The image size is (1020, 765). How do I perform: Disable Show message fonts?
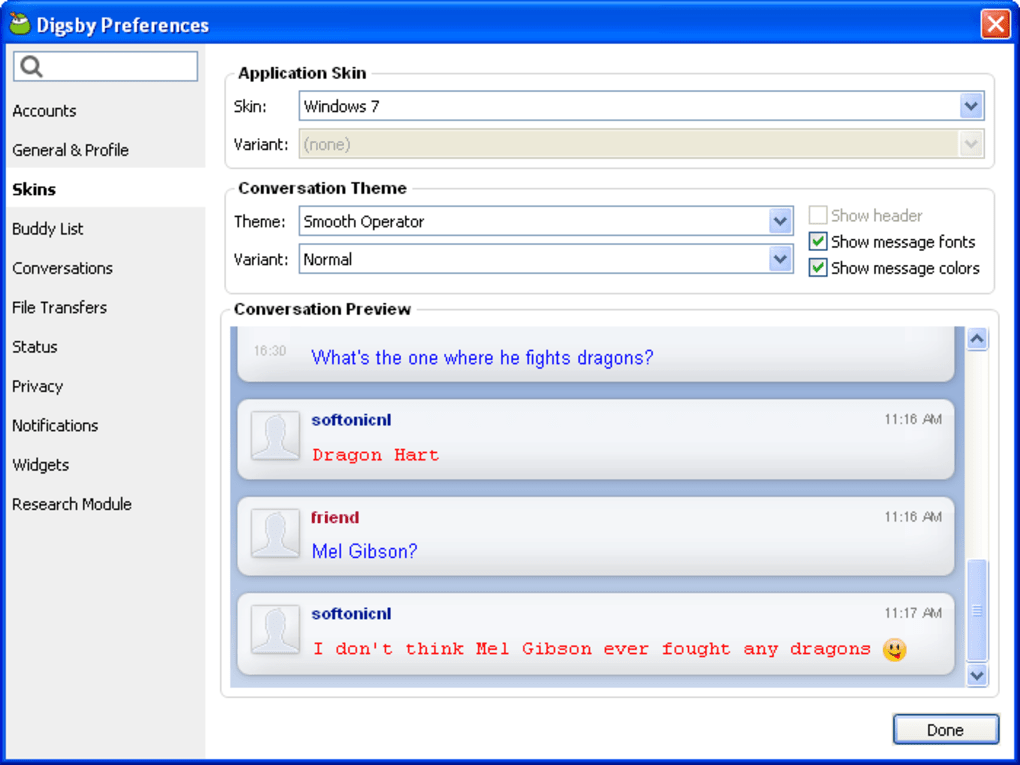[x=818, y=241]
